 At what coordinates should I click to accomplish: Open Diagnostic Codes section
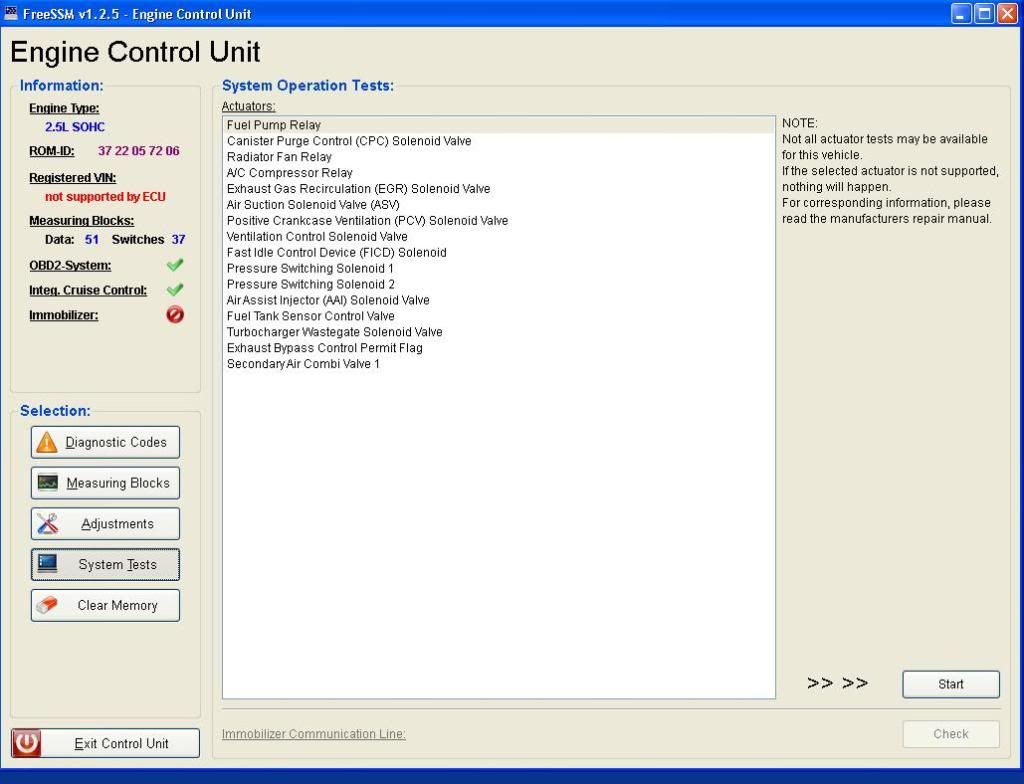105,442
